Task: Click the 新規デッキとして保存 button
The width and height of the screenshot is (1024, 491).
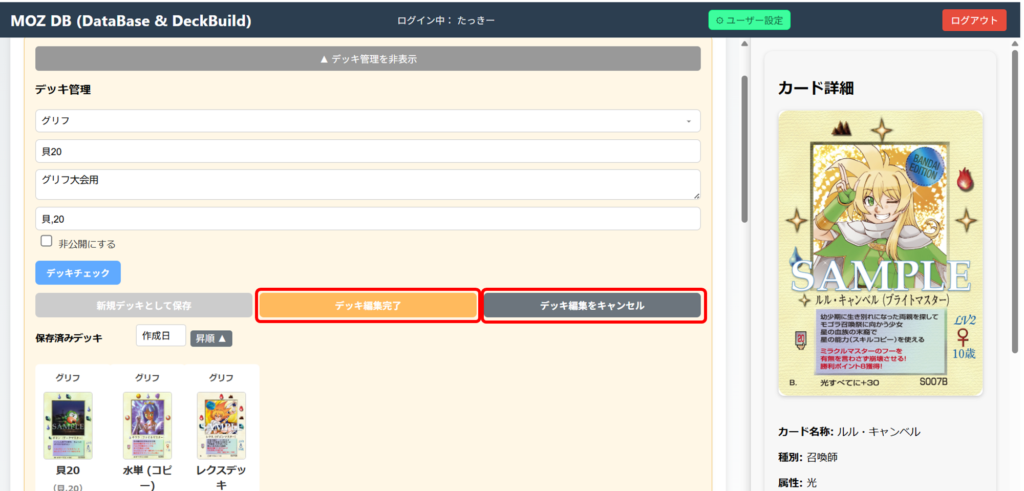Action: pos(143,305)
